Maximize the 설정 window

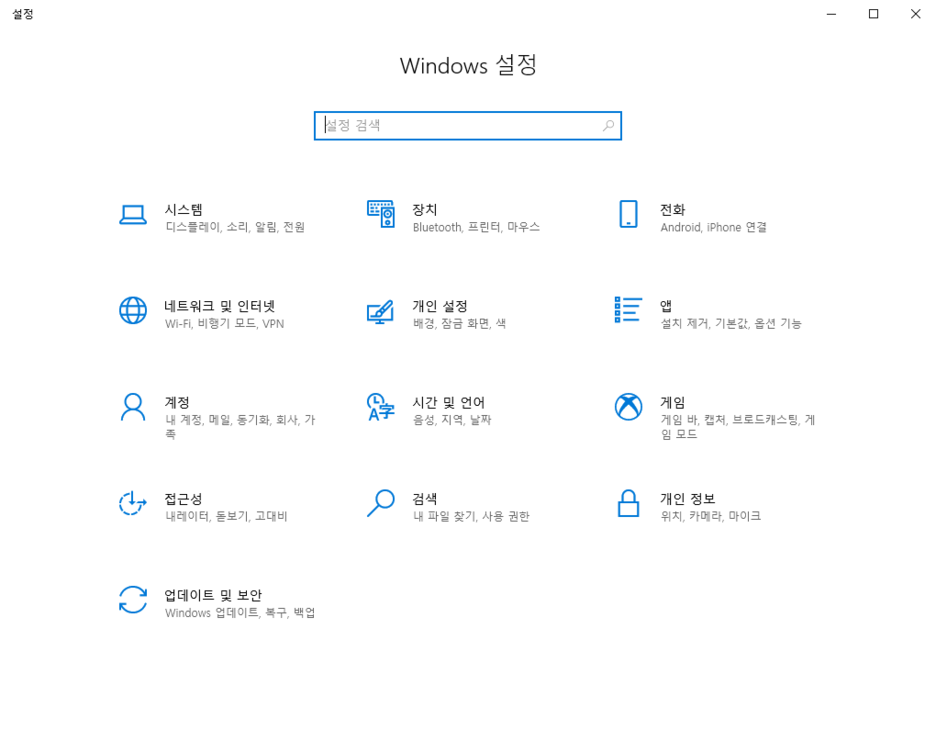[873, 14]
